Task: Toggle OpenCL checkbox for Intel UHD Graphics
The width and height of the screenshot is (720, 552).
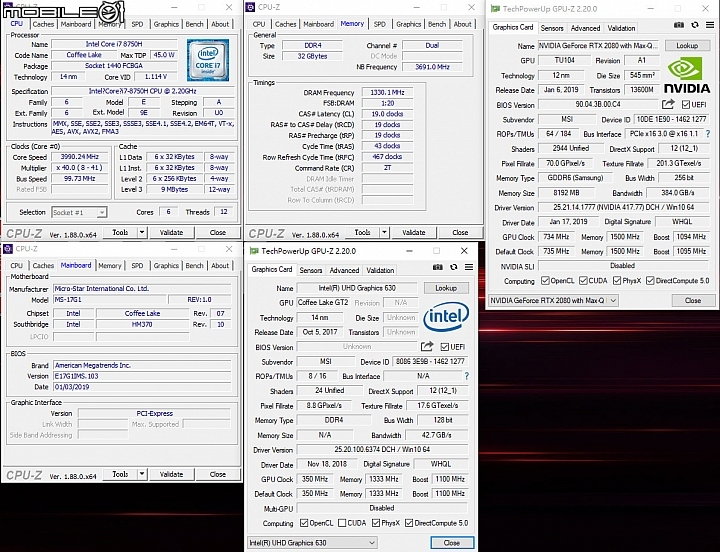Action: coord(304,523)
